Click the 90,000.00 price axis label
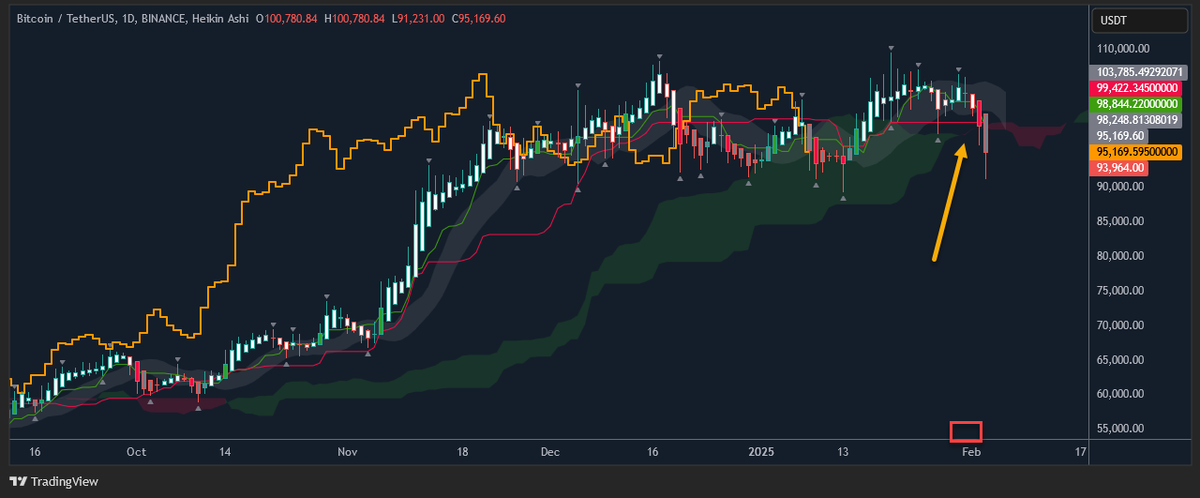The height and width of the screenshot is (498, 1200). tap(1122, 187)
